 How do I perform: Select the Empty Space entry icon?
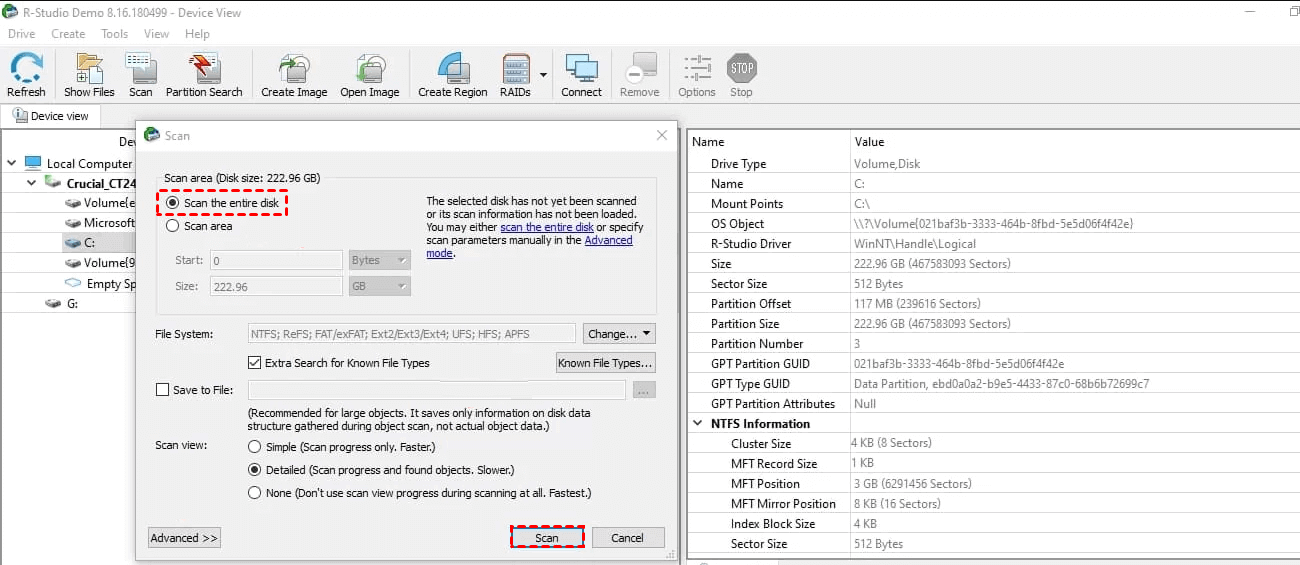click(x=72, y=283)
